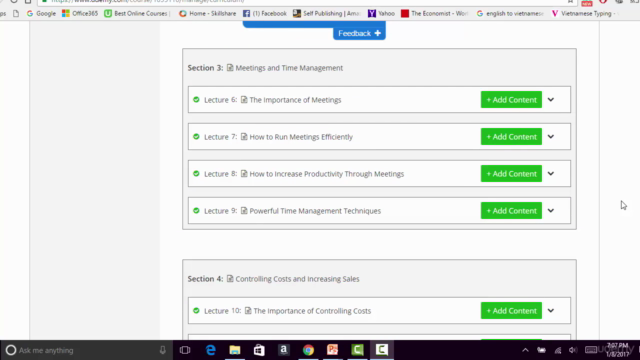Select 'Powerful Time Management Techniques' title

pyautogui.click(x=315, y=211)
